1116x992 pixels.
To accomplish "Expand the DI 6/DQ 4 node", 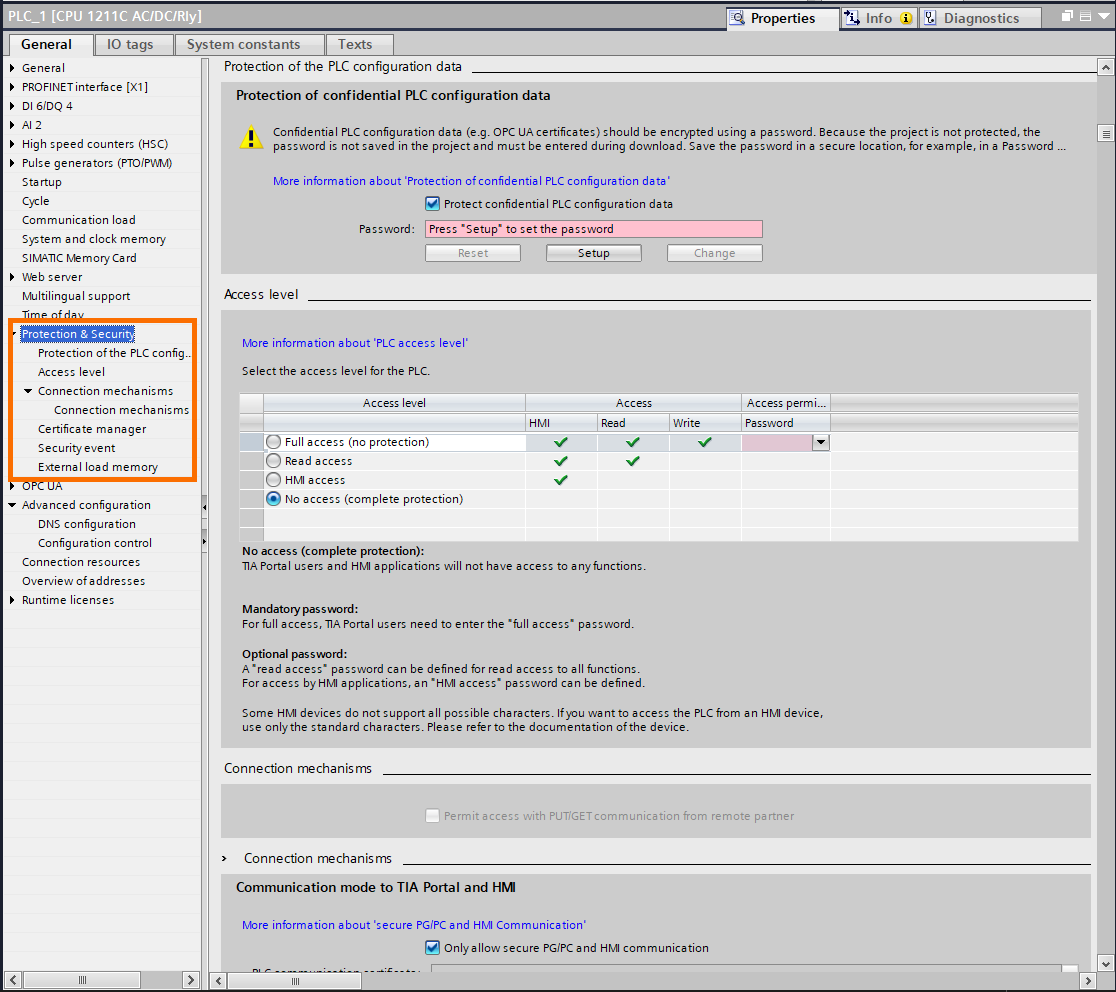I will [x=12, y=106].
